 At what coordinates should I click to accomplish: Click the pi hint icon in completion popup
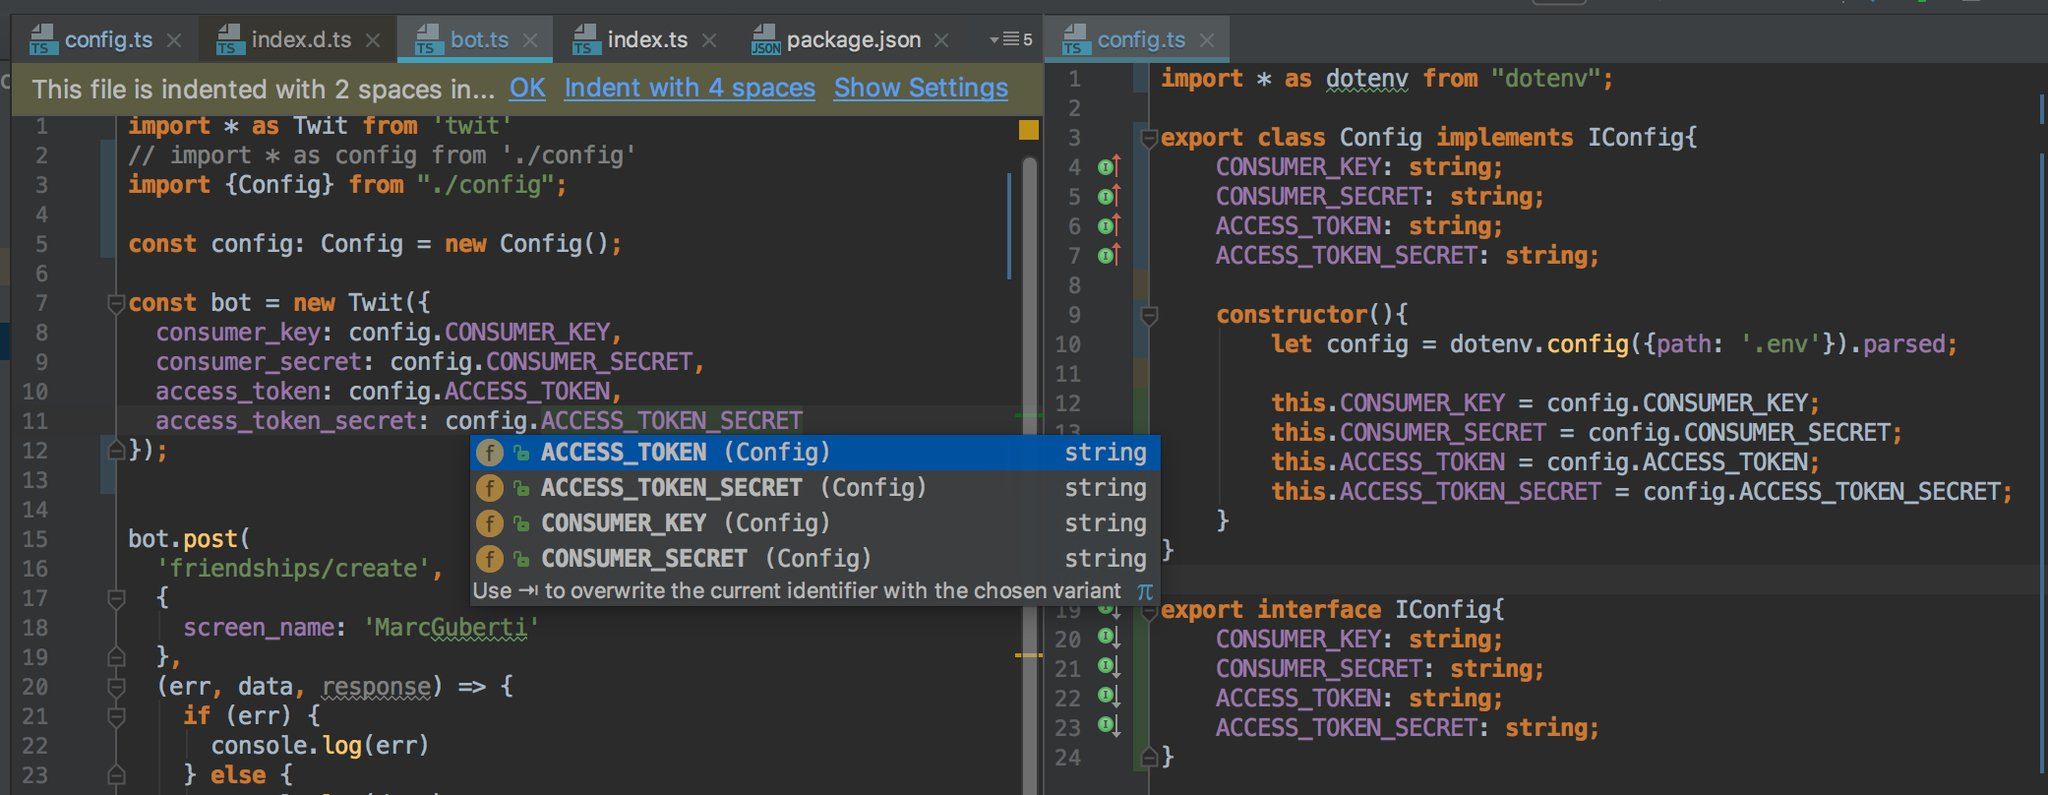click(x=1145, y=591)
